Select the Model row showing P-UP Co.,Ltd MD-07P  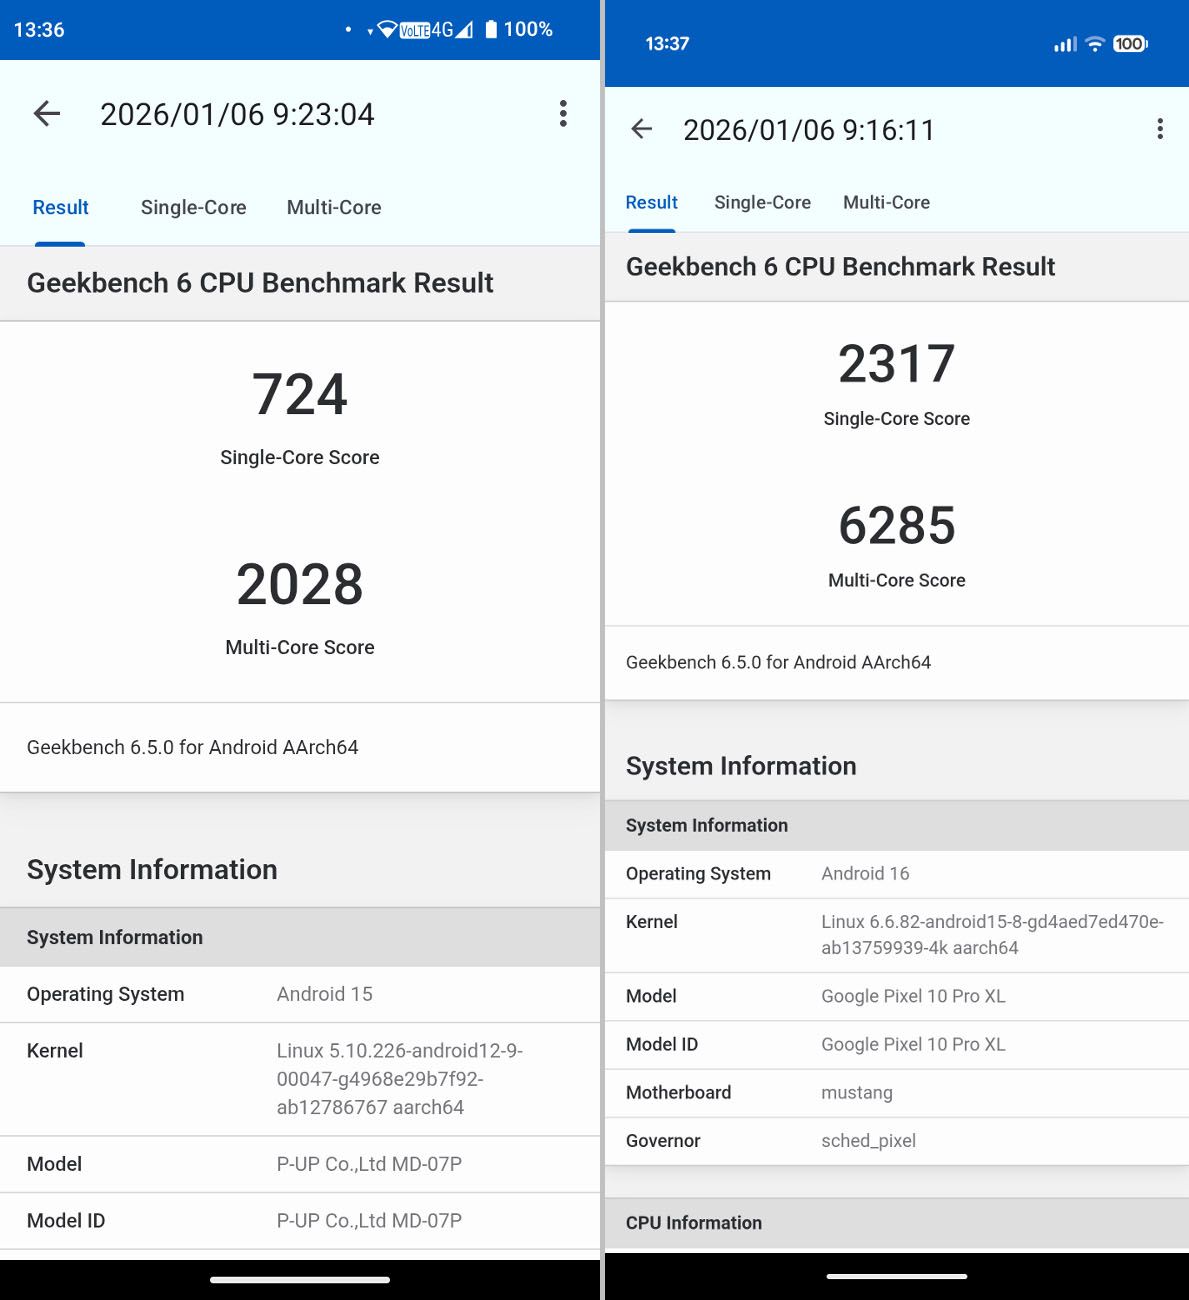(x=300, y=1164)
